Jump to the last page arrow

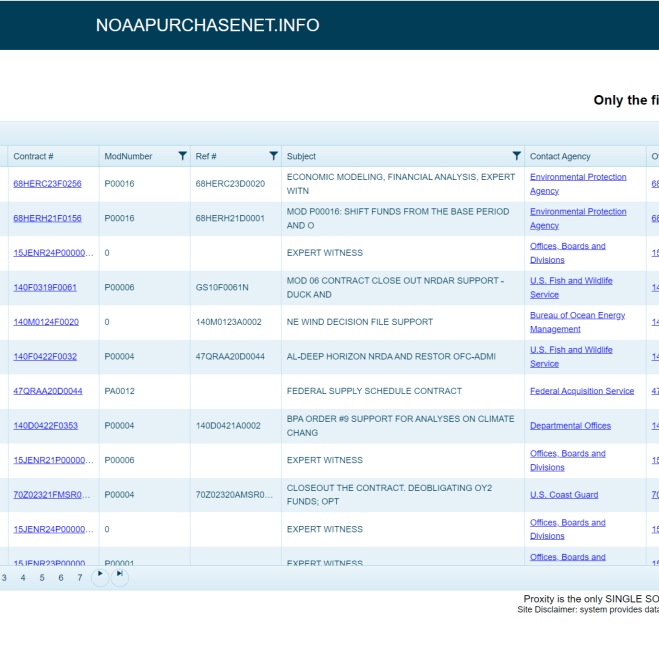[x=120, y=577]
